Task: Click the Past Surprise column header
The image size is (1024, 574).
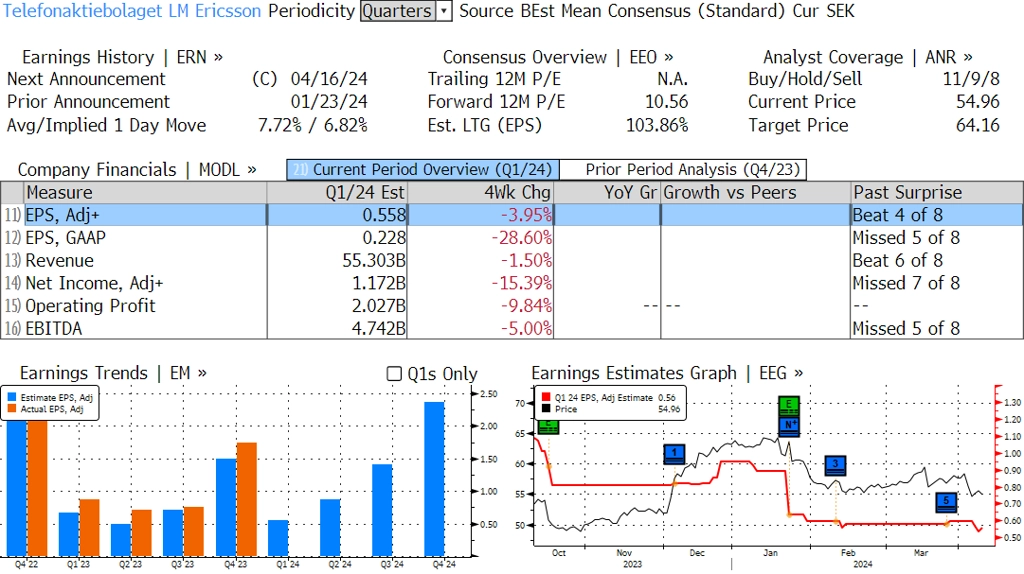Action: (937, 193)
